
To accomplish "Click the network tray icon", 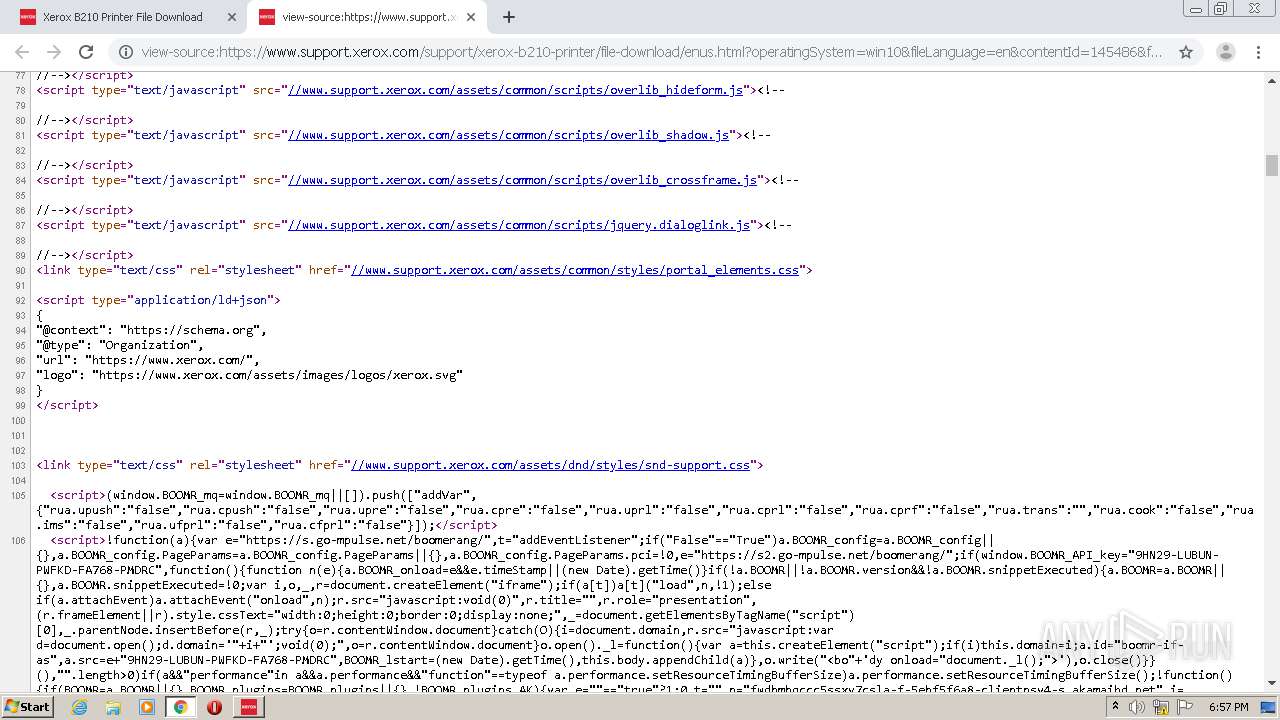I will point(1160,707).
